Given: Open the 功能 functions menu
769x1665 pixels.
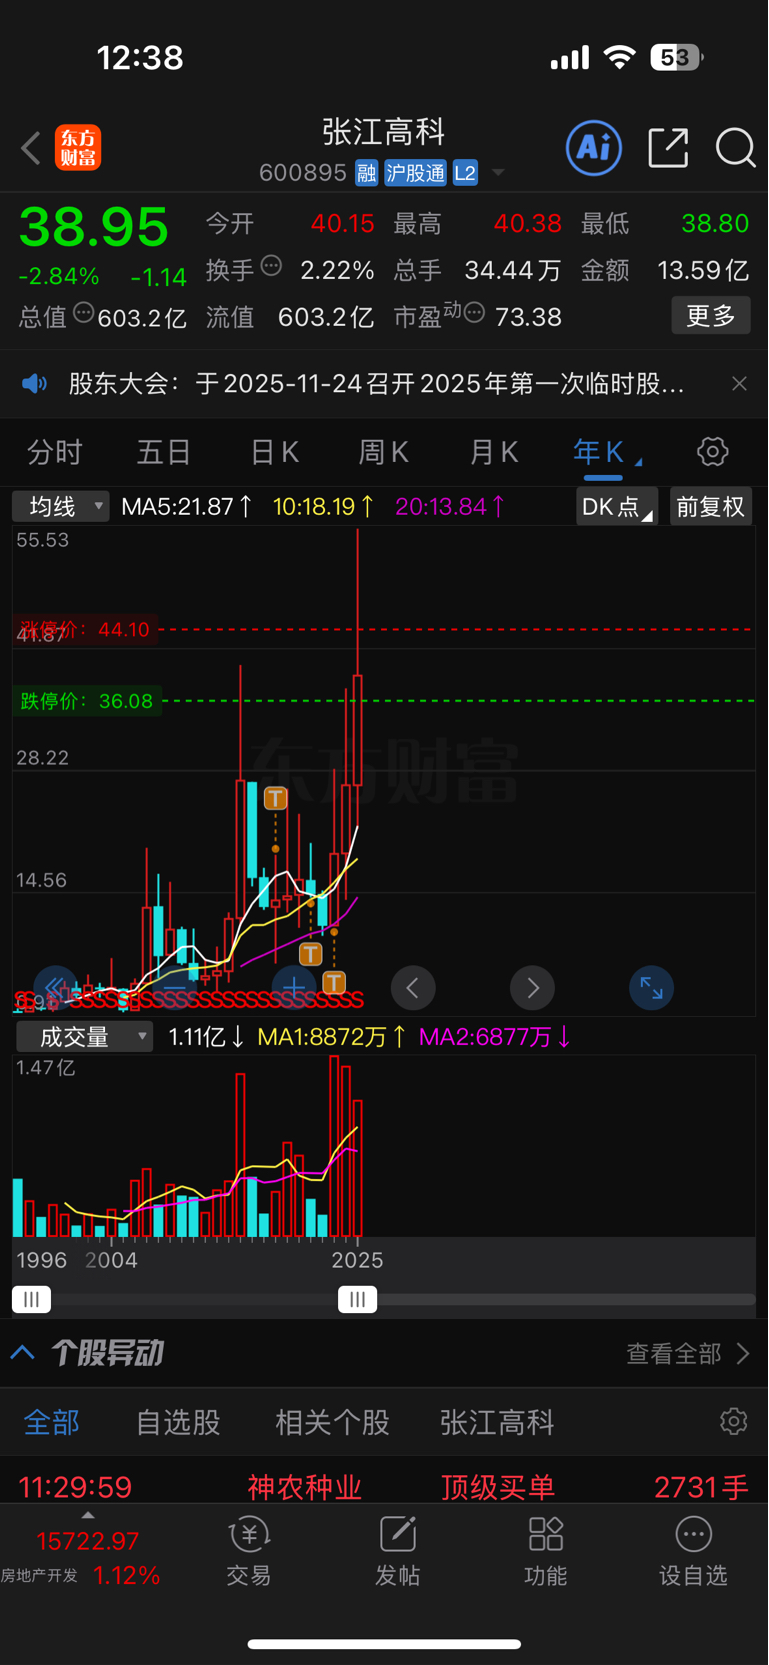Looking at the screenshot, I should click(546, 1551).
